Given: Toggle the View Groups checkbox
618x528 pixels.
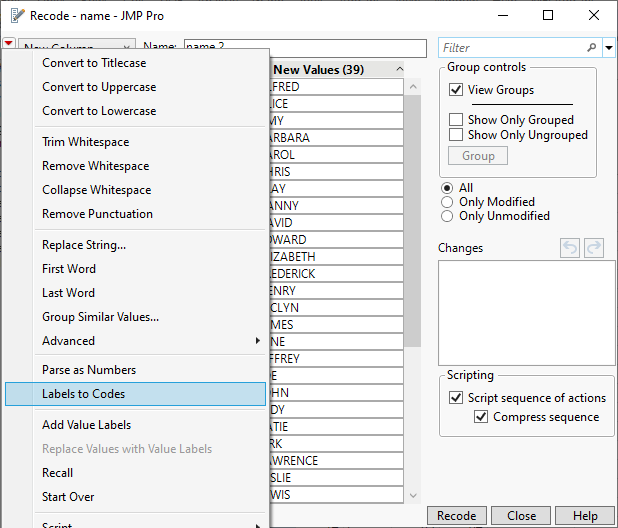Looking at the screenshot, I should pyautogui.click(x=456, y=90).
